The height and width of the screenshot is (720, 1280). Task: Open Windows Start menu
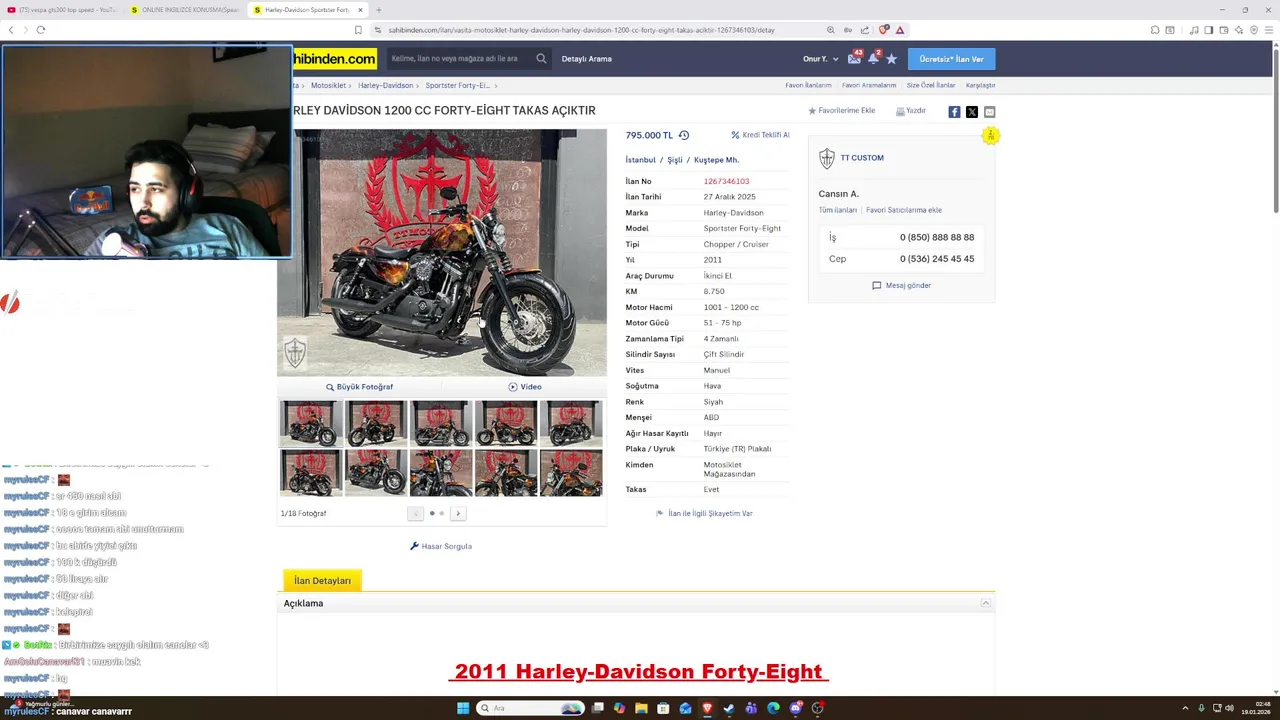point(463,708)
